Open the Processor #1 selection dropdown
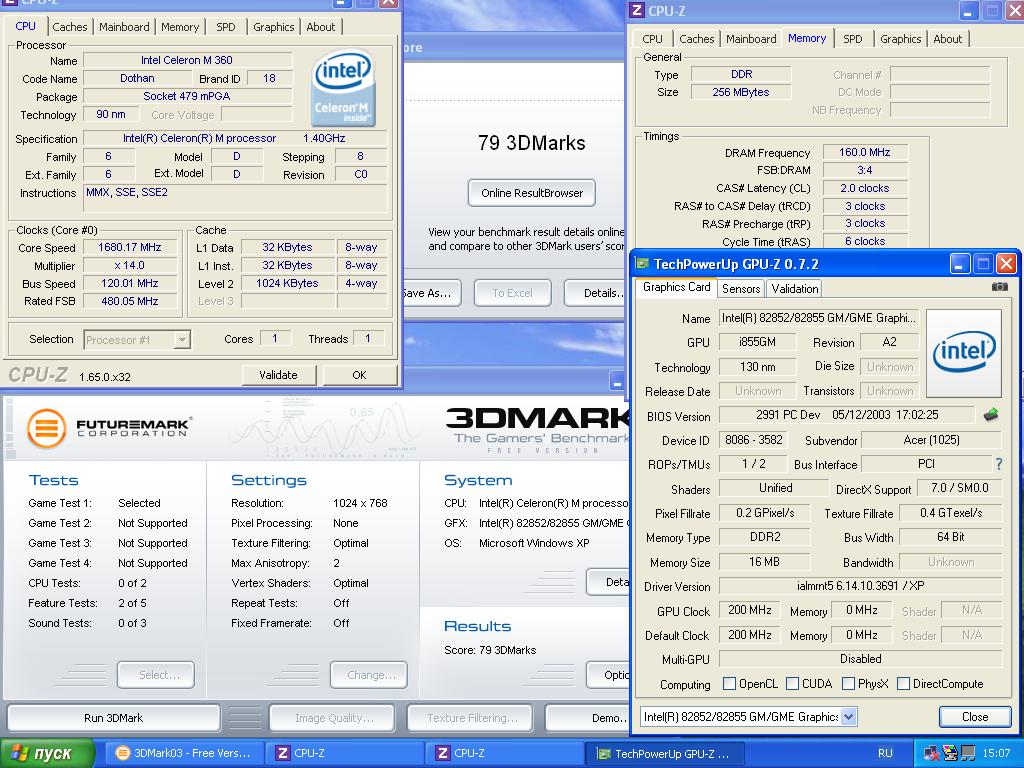This screenshot has width=1024, height=768. point(182,340)
